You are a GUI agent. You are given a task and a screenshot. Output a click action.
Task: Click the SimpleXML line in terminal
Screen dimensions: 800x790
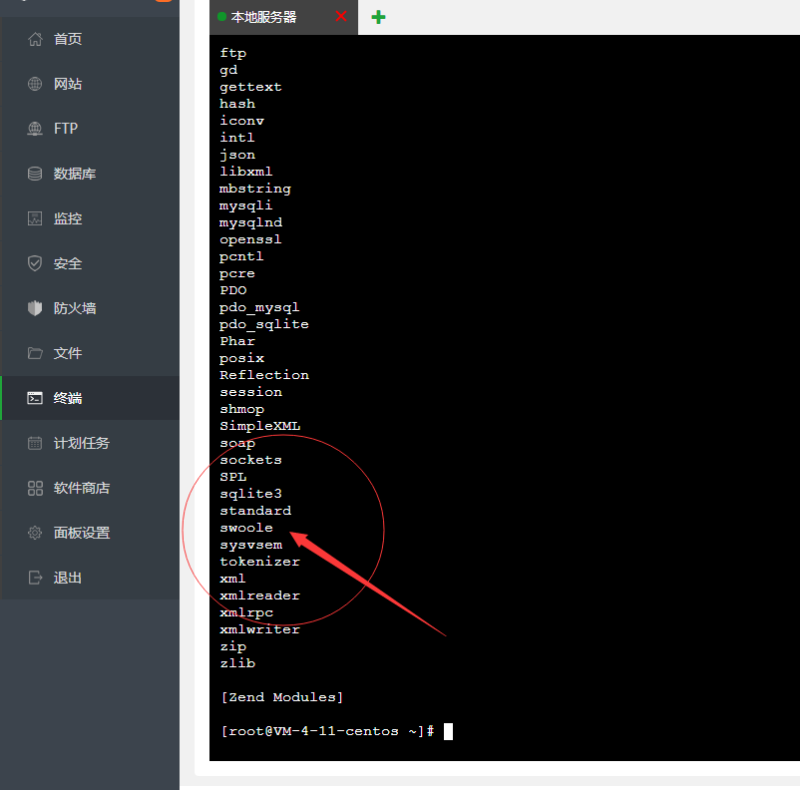[x=260, y=426]
